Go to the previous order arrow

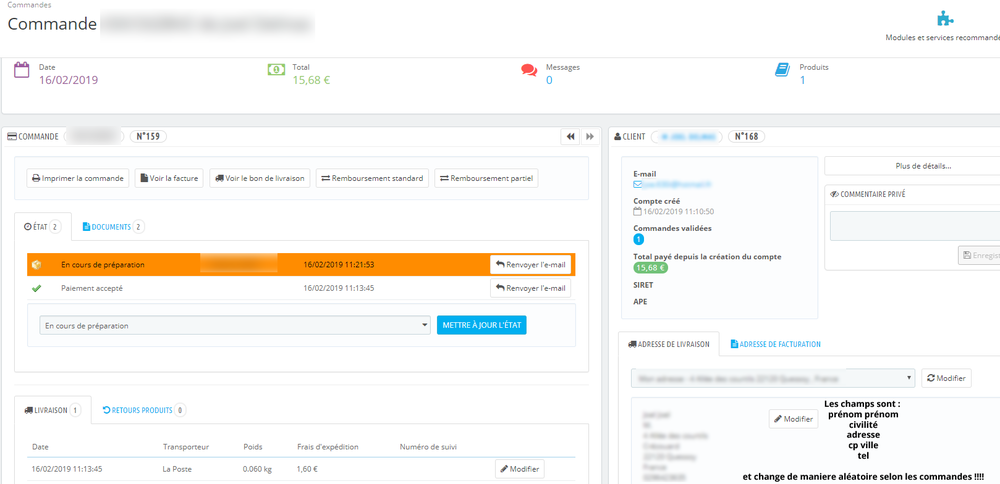coord(570,136)
